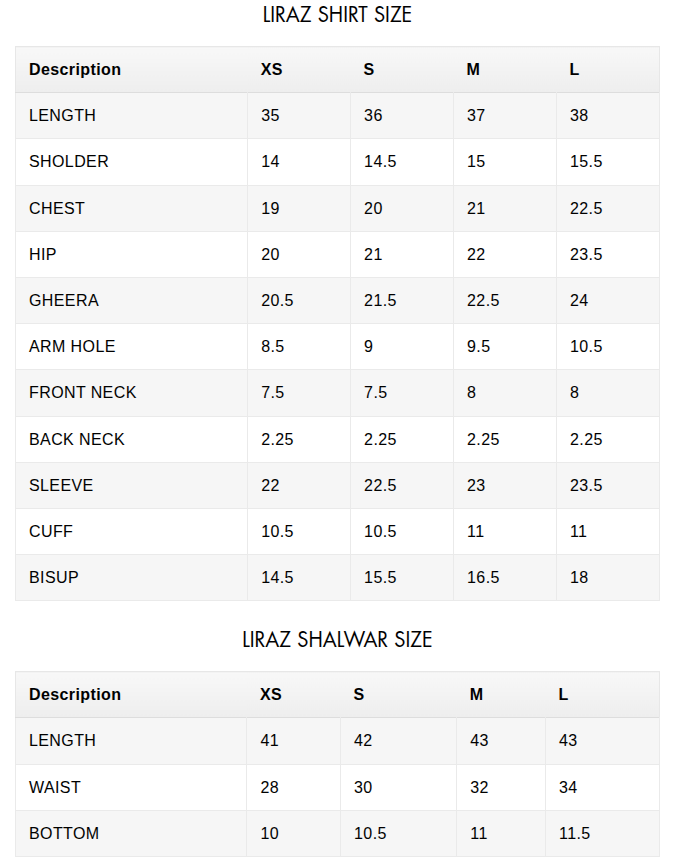This screenshot has width=675, height=858.
Task: Click the BISUP row label
Action: click(x=54, y=577)
